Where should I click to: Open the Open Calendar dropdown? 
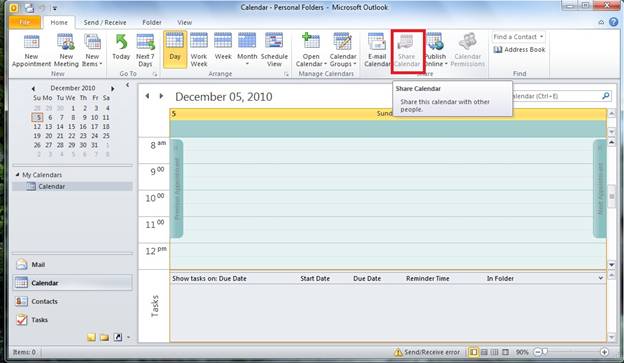311,51
